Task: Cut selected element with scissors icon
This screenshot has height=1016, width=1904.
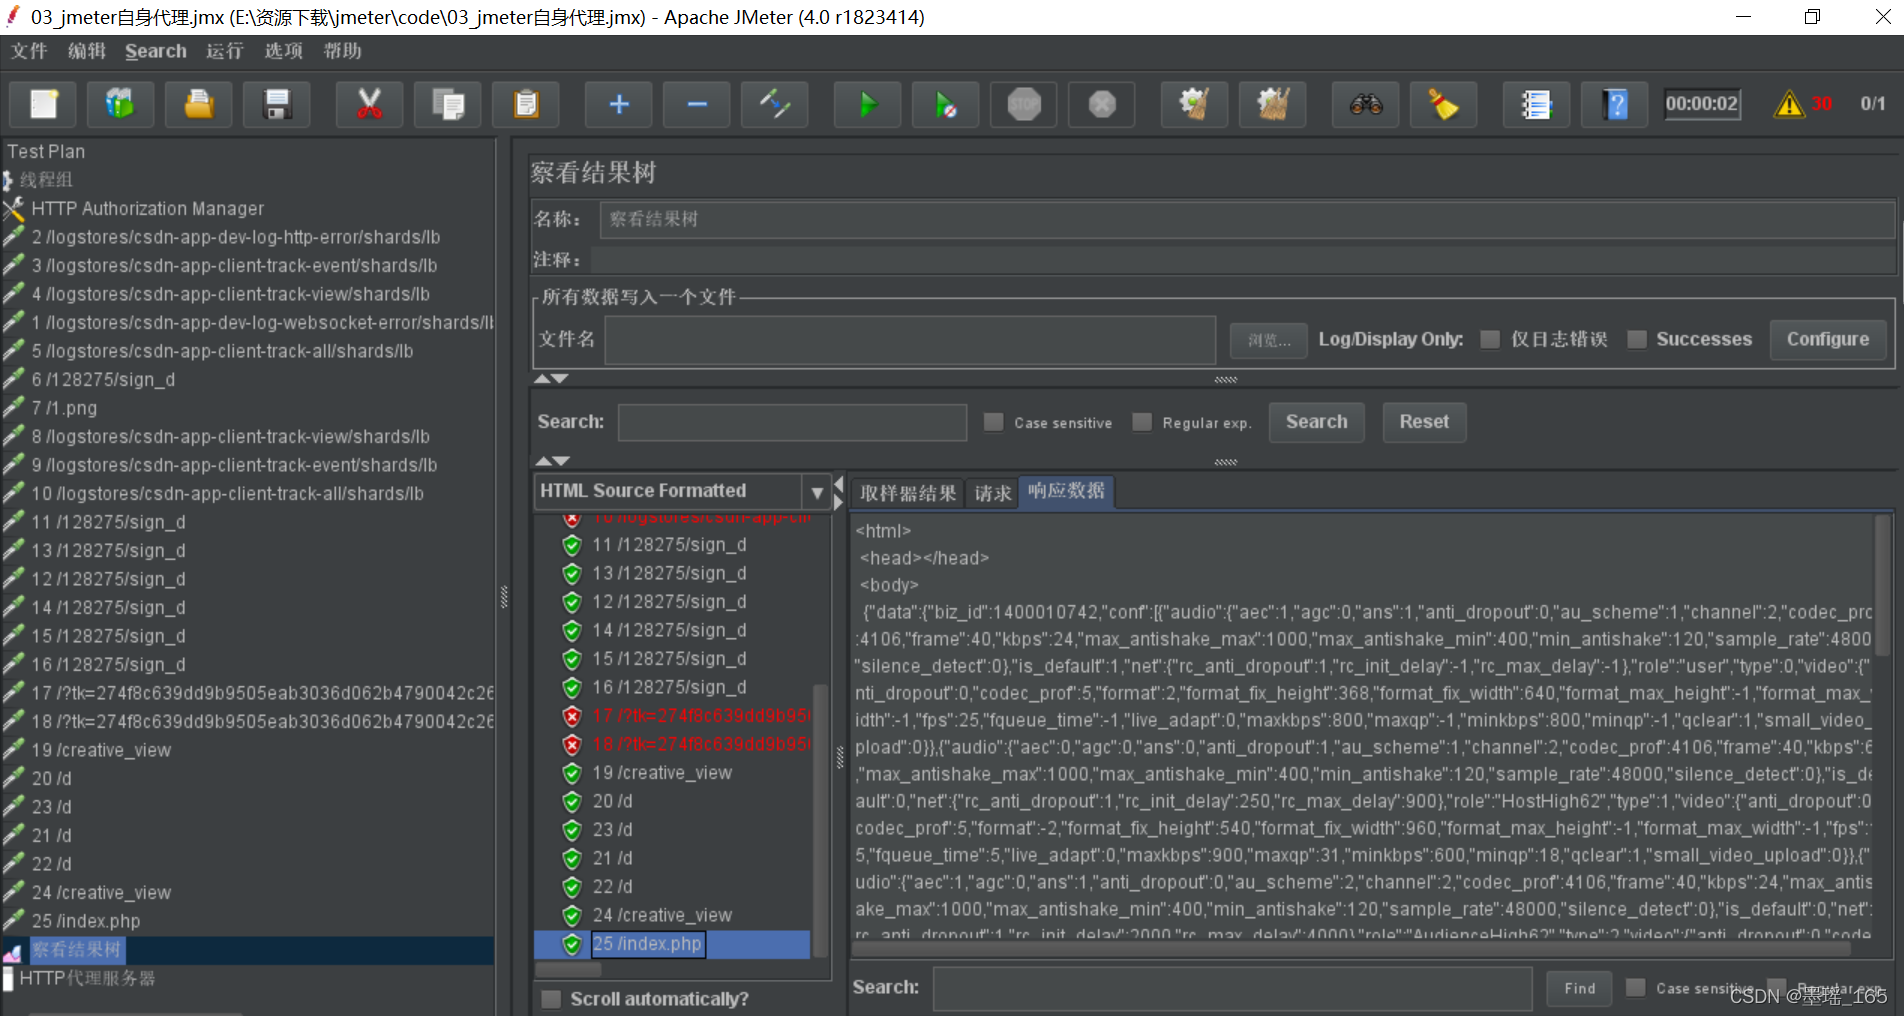Action: 370,104
